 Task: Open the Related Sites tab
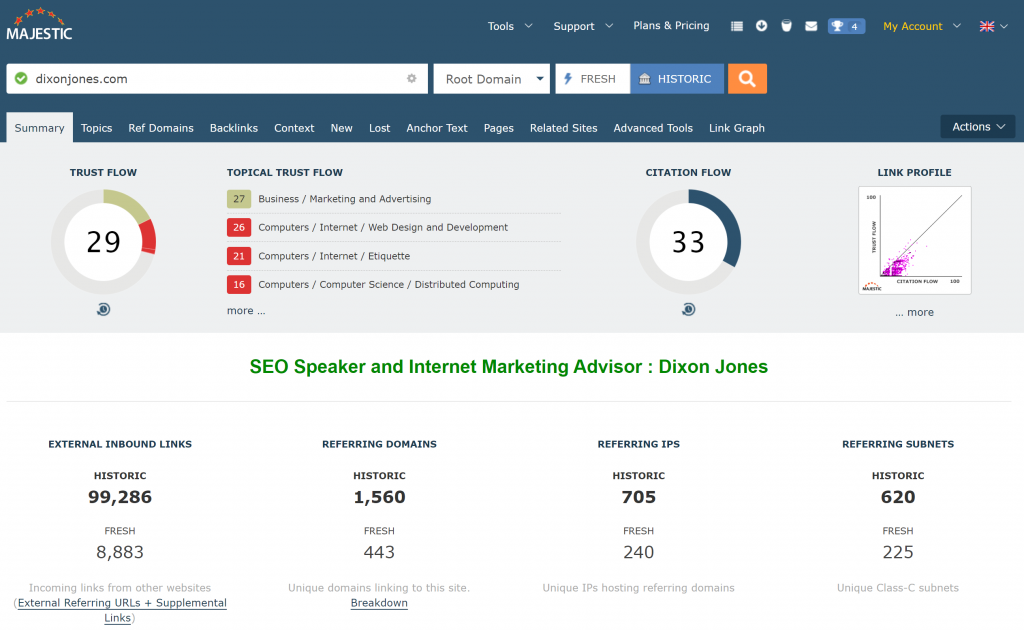tap(564, 128)
